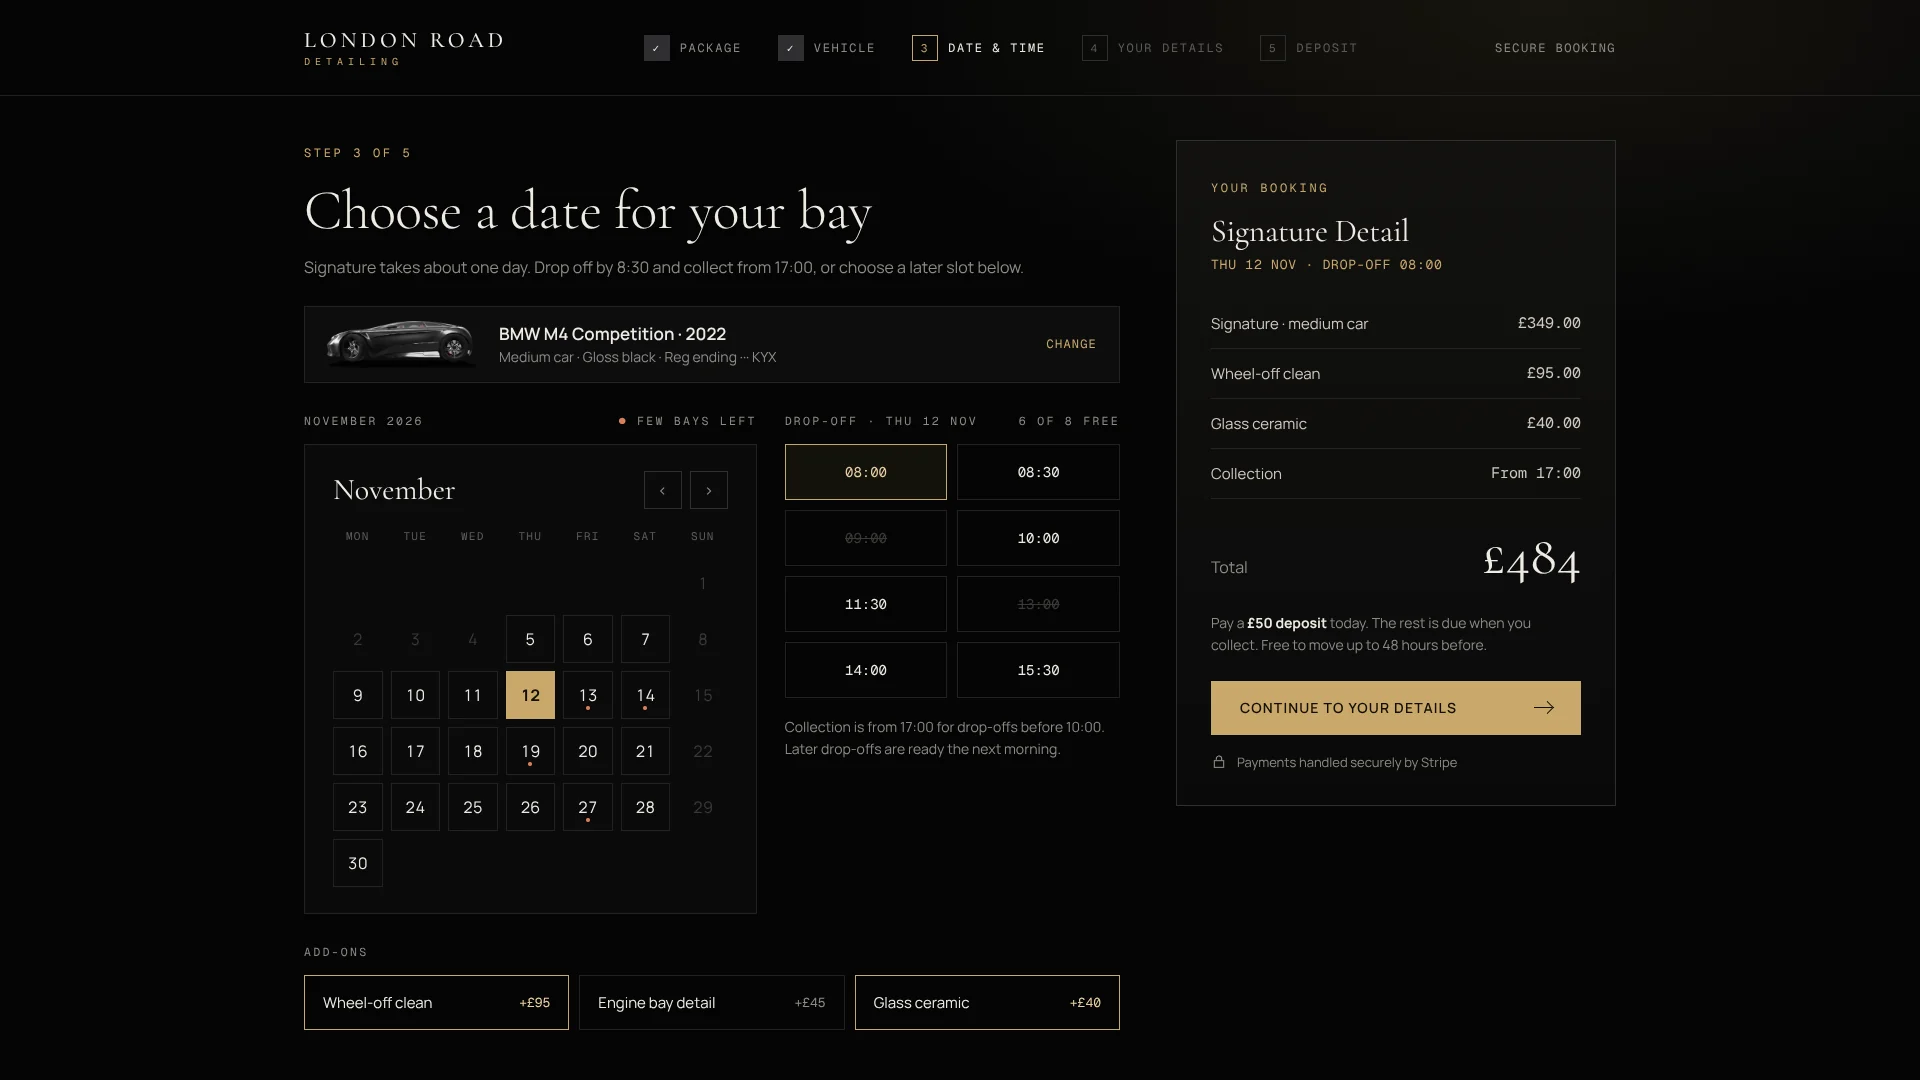The height and width of the screenshot is (1080, 1920).
Task: Toggle the Wheel-off clean add-on
Action: coord(436,1002)
